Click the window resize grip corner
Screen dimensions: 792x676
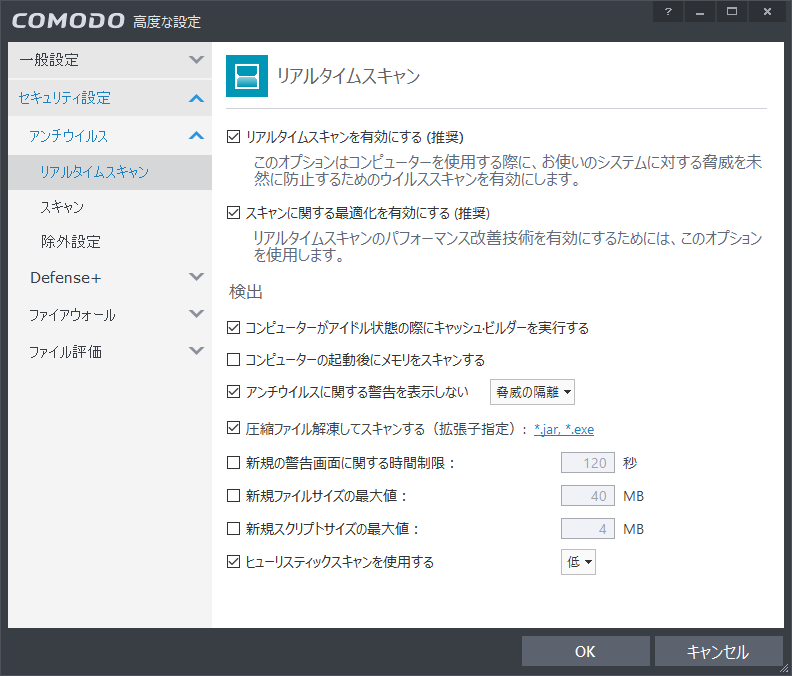point(784,668)
